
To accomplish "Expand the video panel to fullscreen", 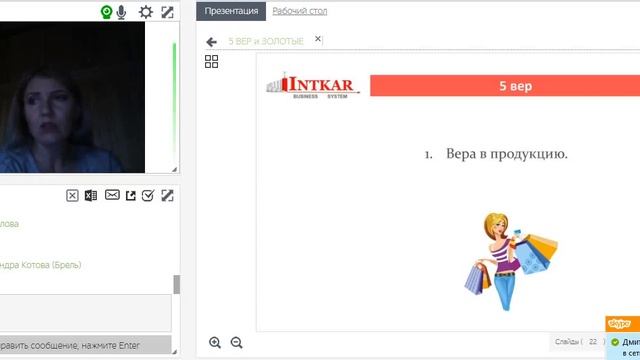I will [x=167, y=12].
